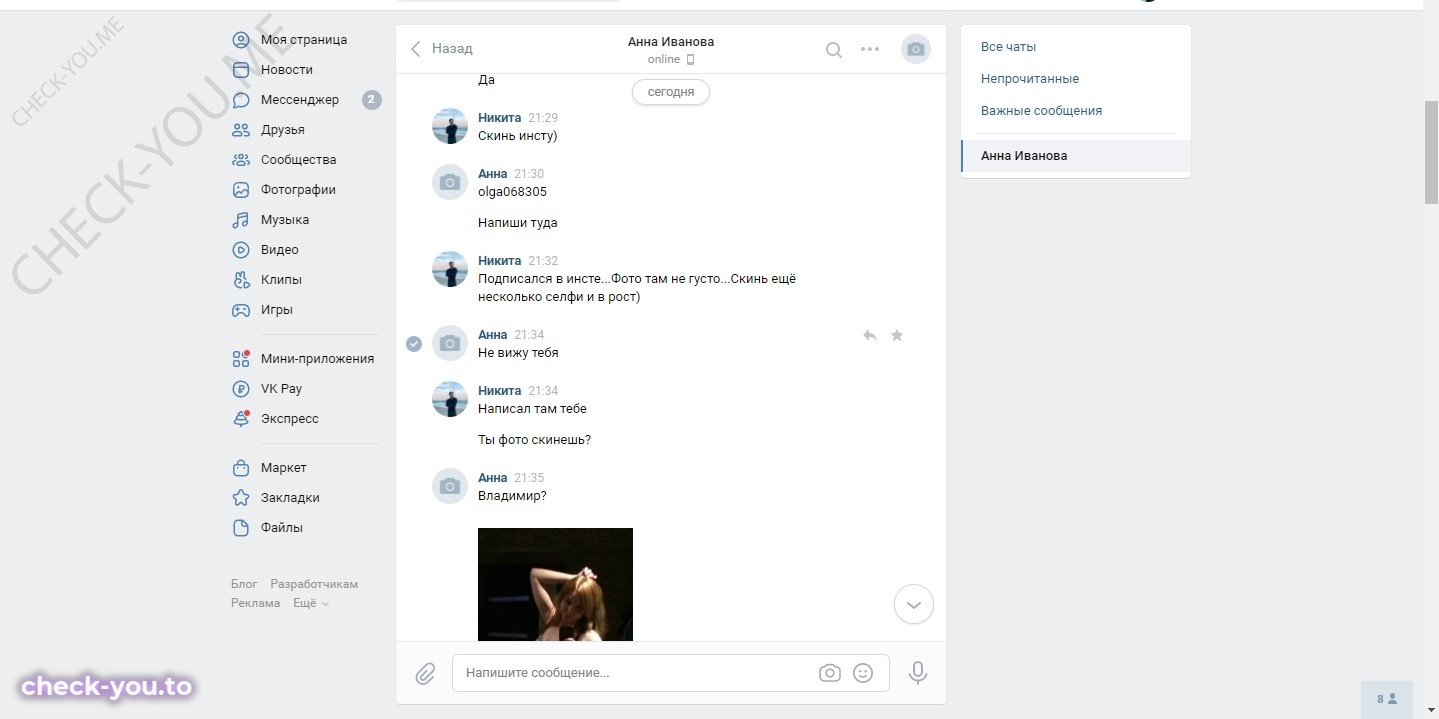Go back with the Назад button

pyautogui.click(x=441, y=49)
